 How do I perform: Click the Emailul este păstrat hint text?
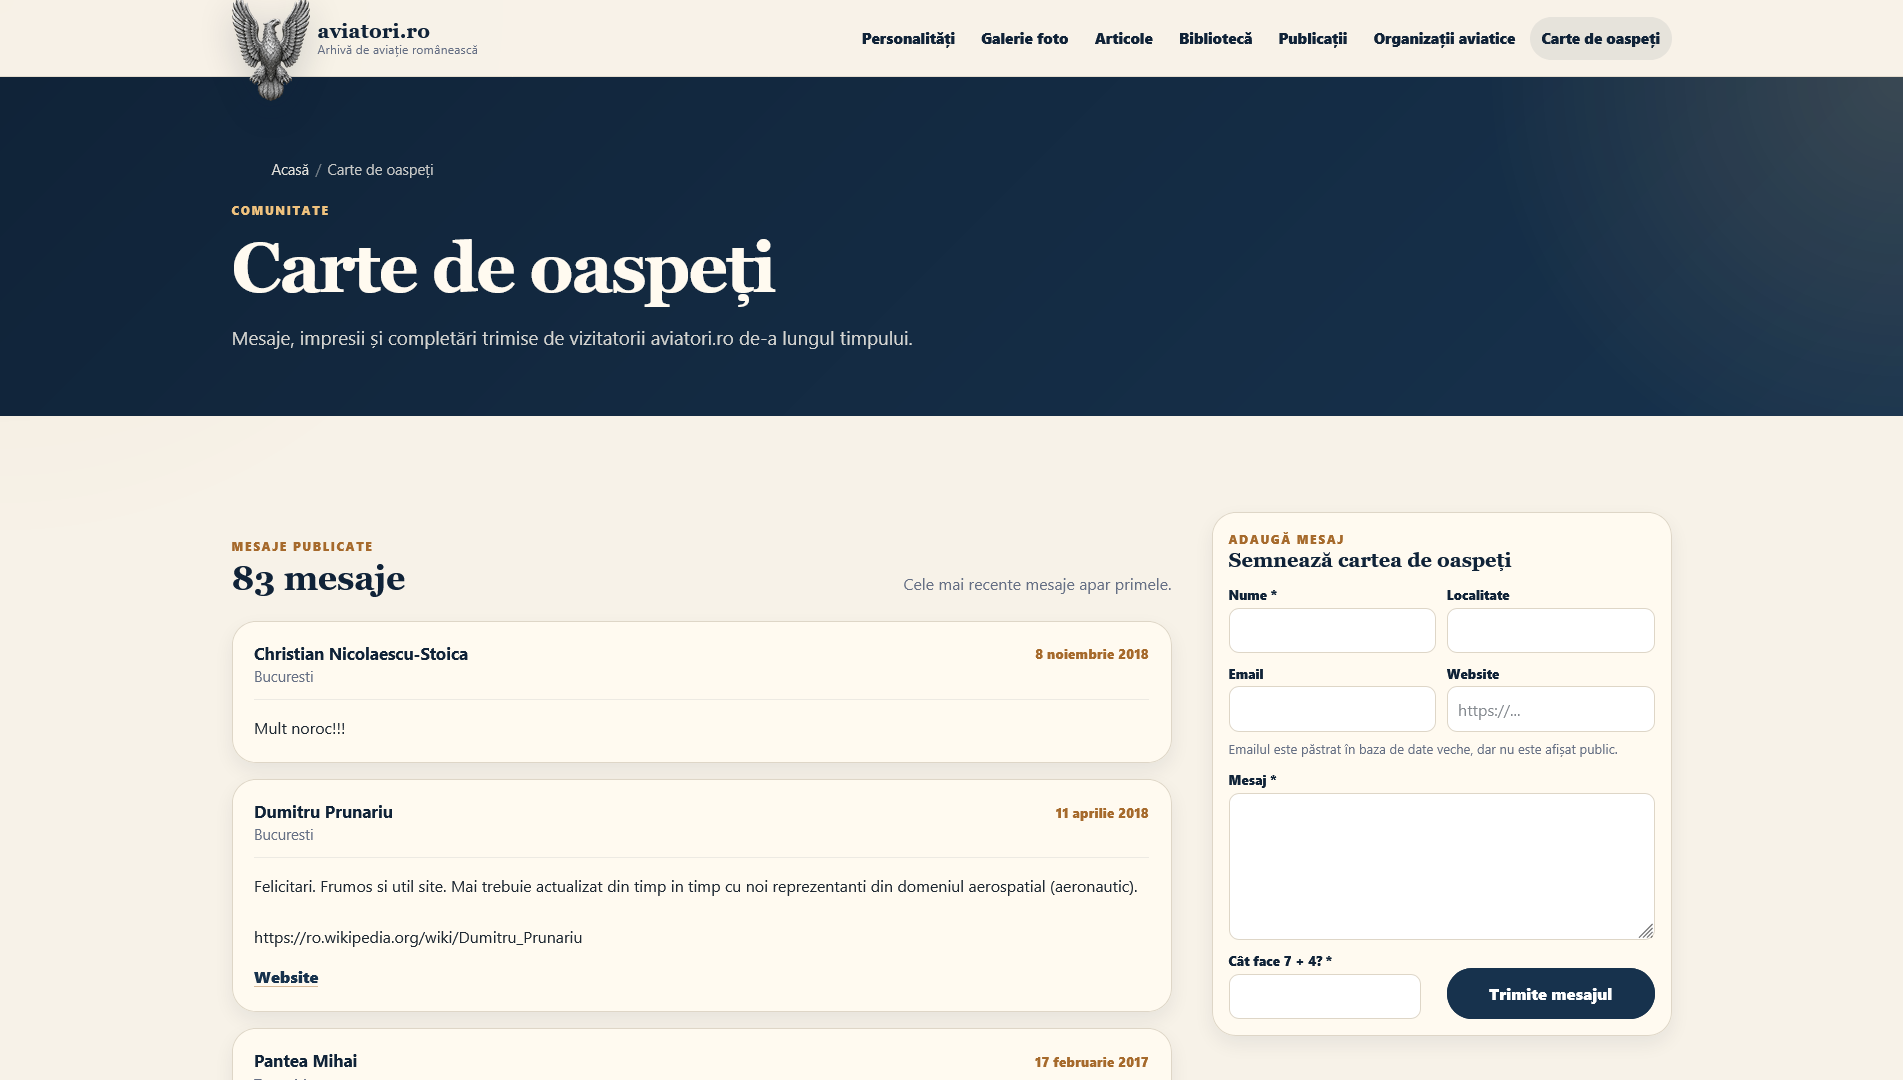click(1422, 749)
